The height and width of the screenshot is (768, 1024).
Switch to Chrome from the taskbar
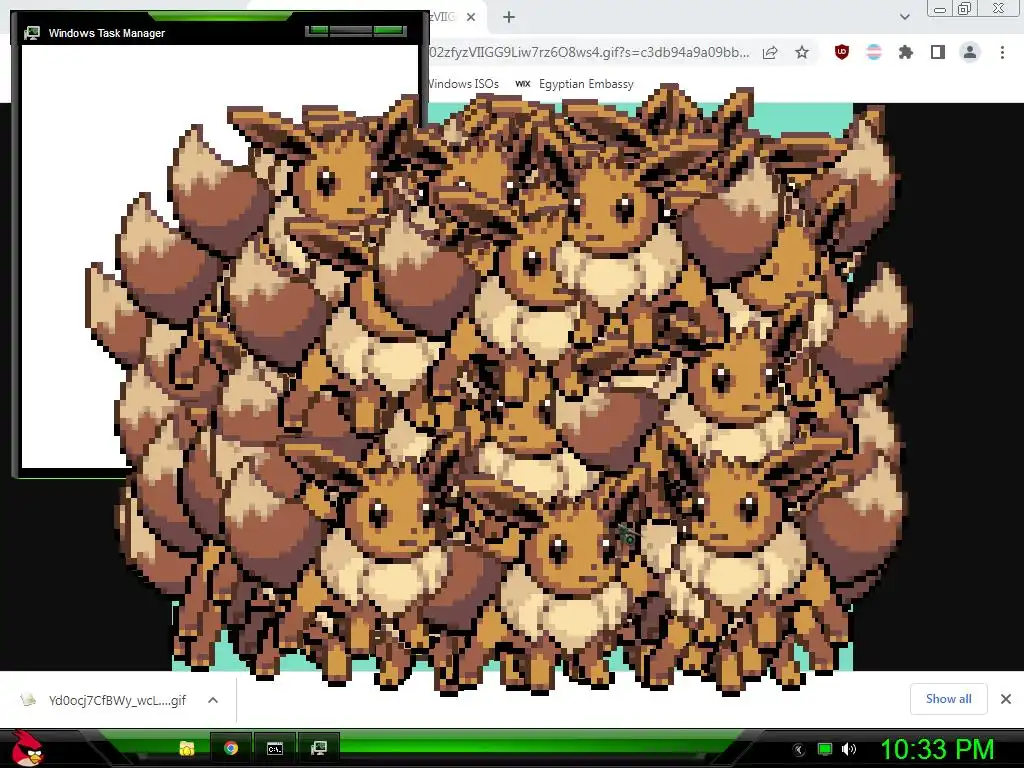tap(231, 748)
